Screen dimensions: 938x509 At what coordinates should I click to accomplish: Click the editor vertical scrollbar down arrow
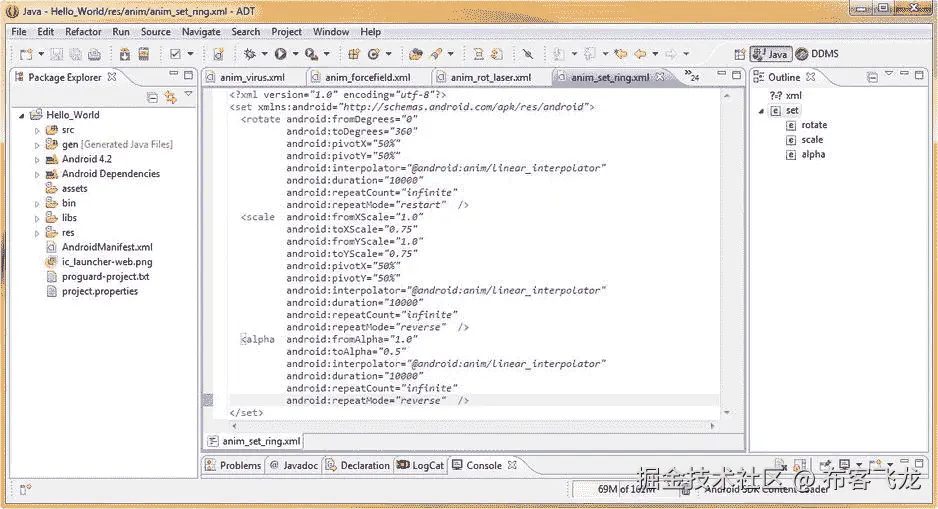point(727,412)
